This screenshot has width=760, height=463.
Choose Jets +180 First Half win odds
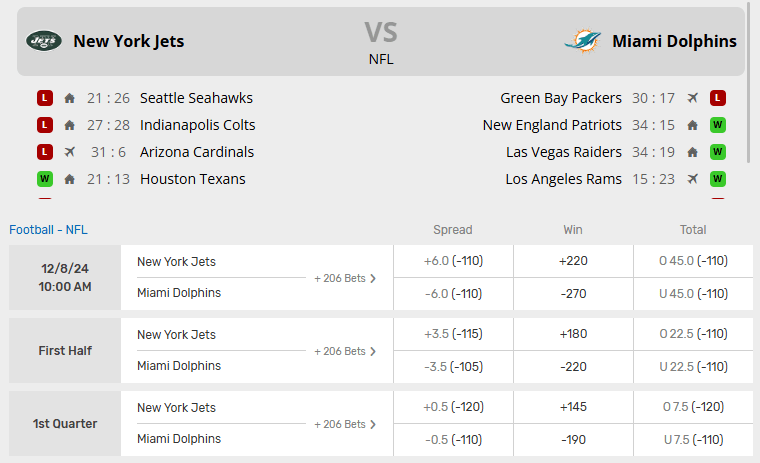(573, 334)
